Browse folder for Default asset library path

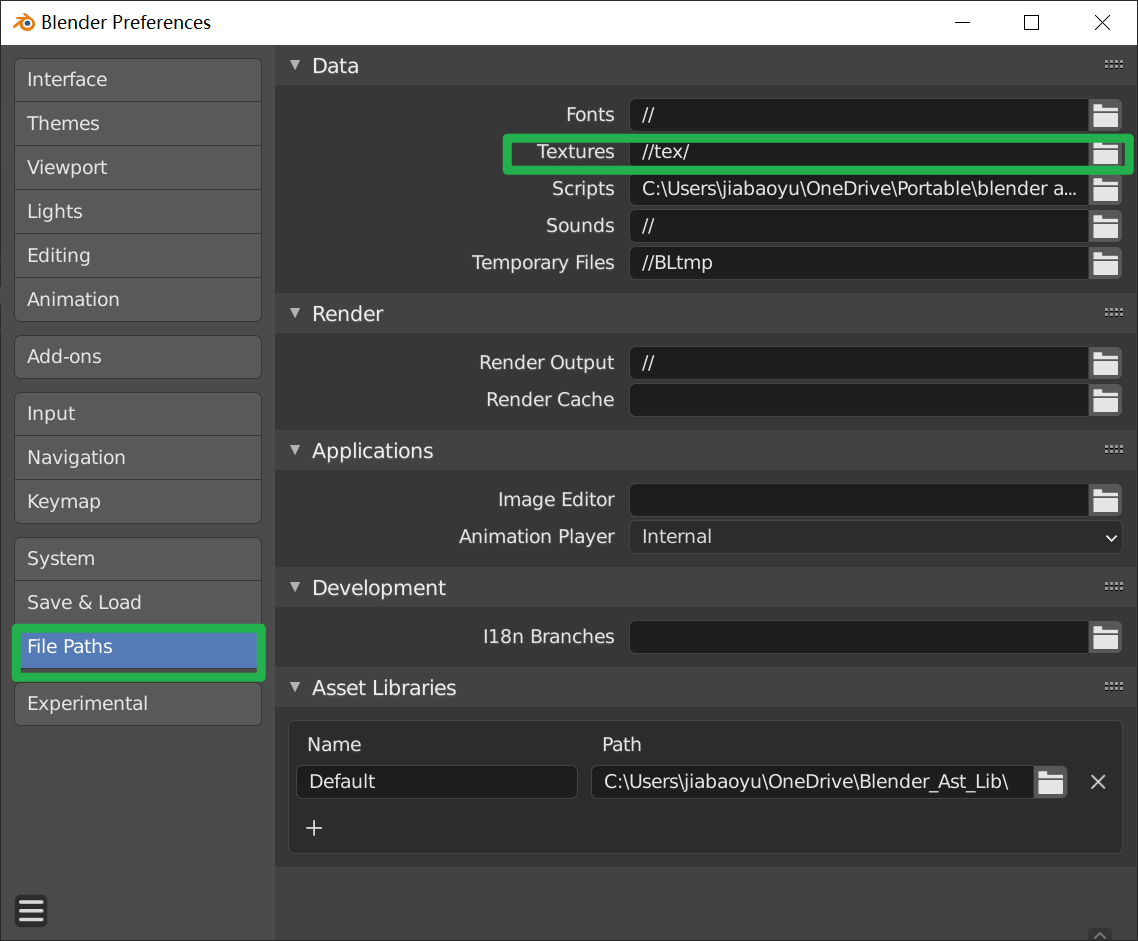pos(1050,781)
